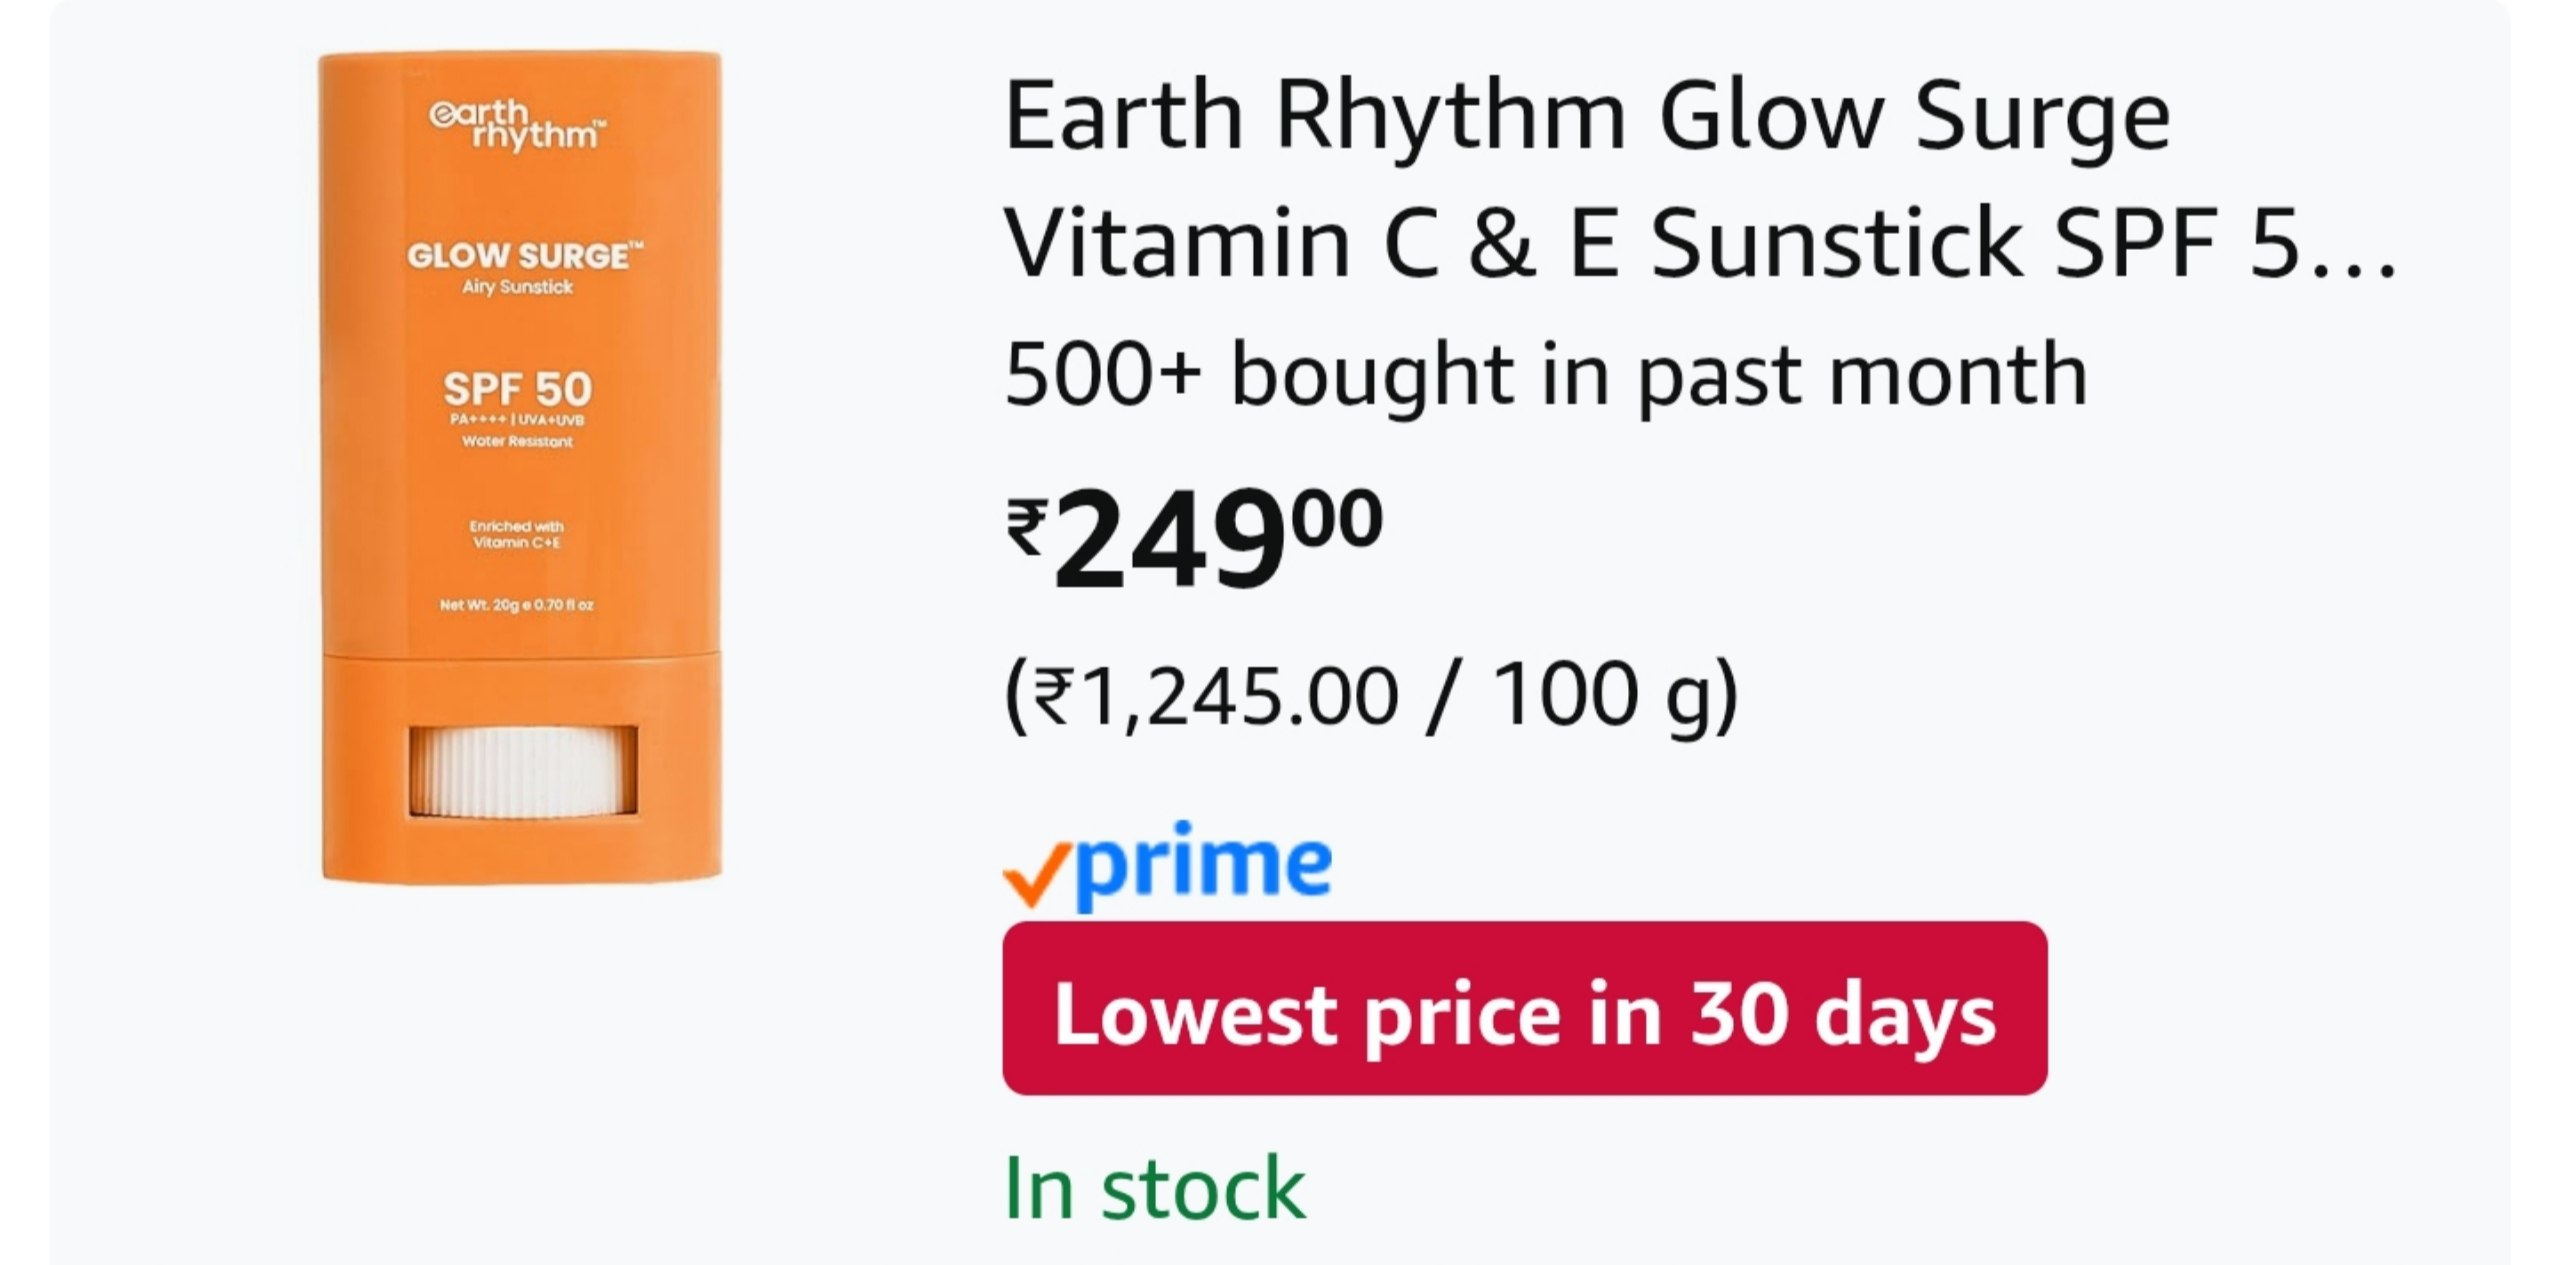
Task: Tap the Lowest price in 30 days badge
Action: 1524,1009
